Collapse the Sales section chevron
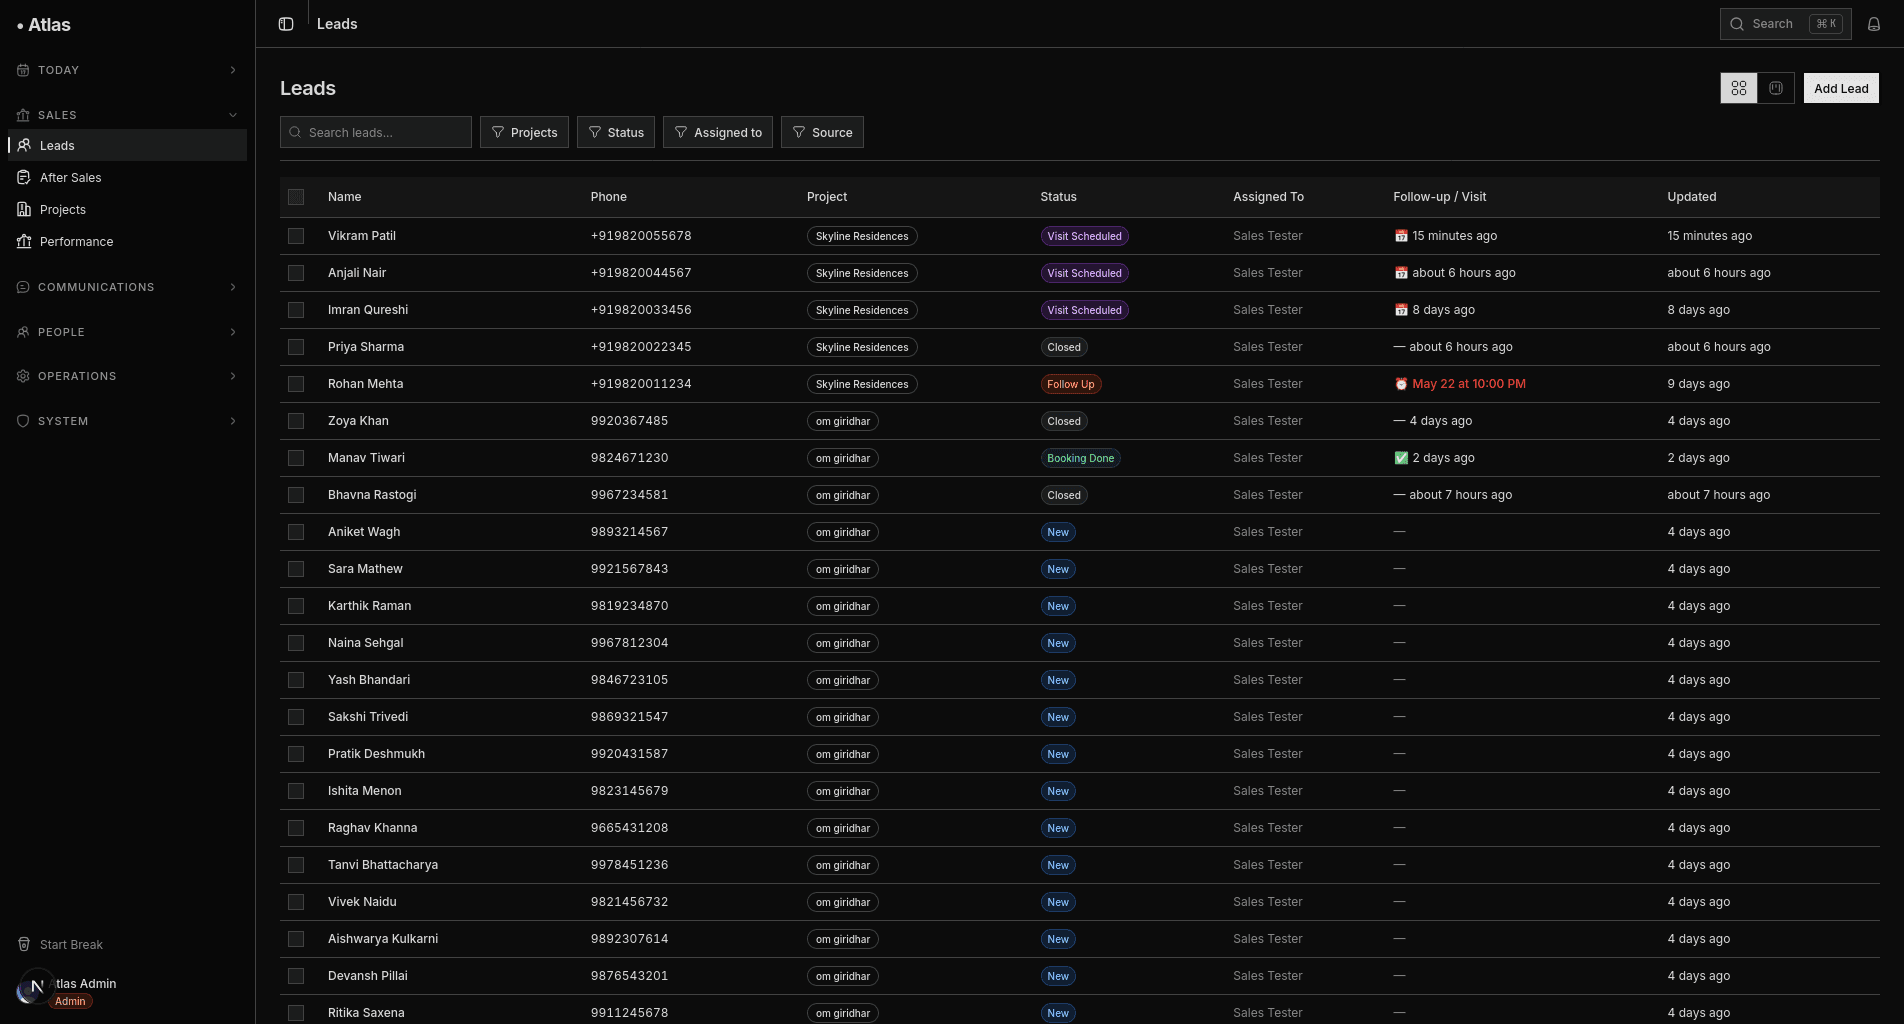Viewport: 1904px width, 1024px height. (233, 115)
